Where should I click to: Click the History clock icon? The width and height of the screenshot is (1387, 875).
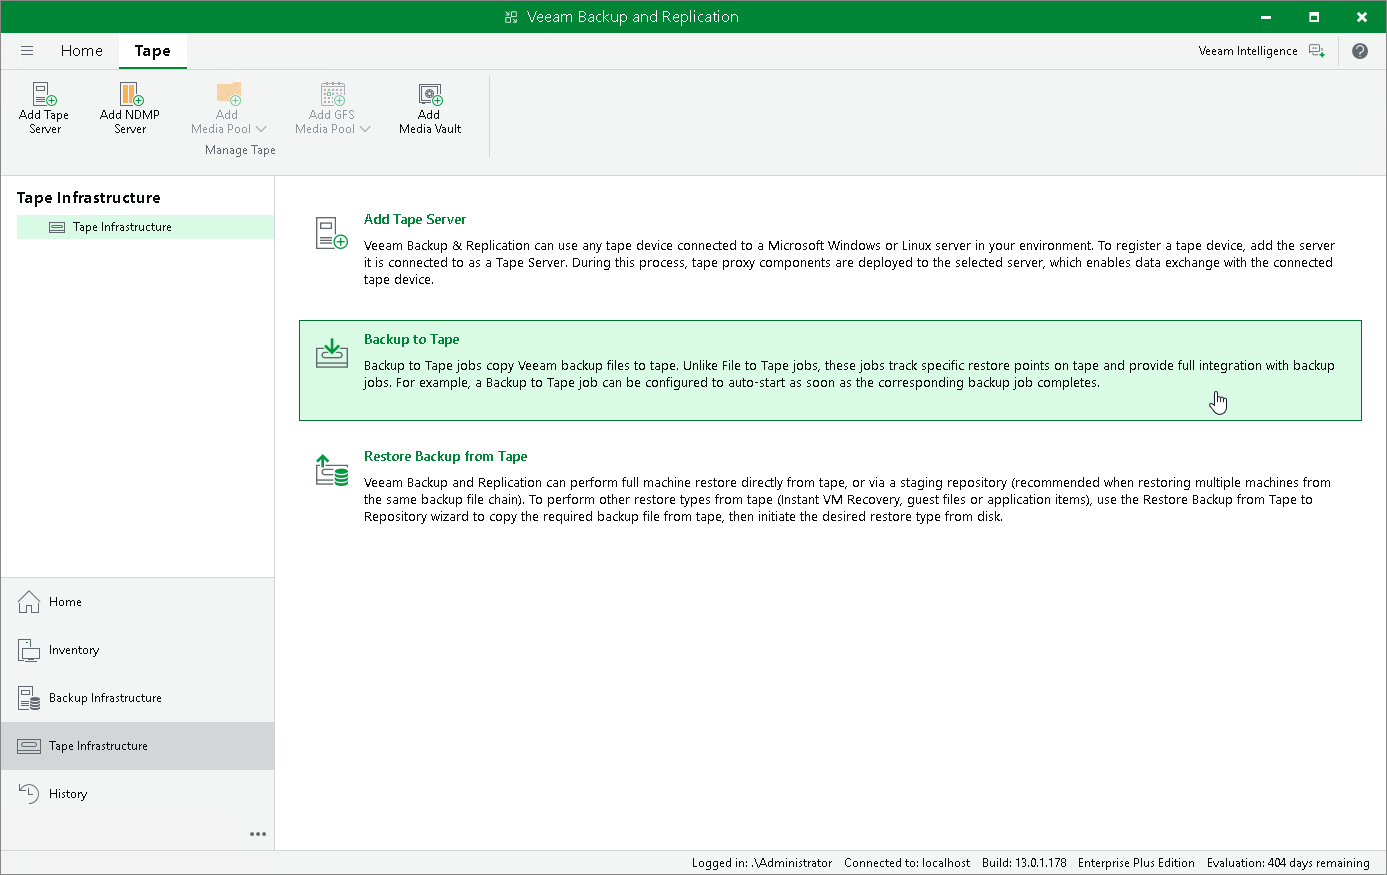click(x=29, y=794)
